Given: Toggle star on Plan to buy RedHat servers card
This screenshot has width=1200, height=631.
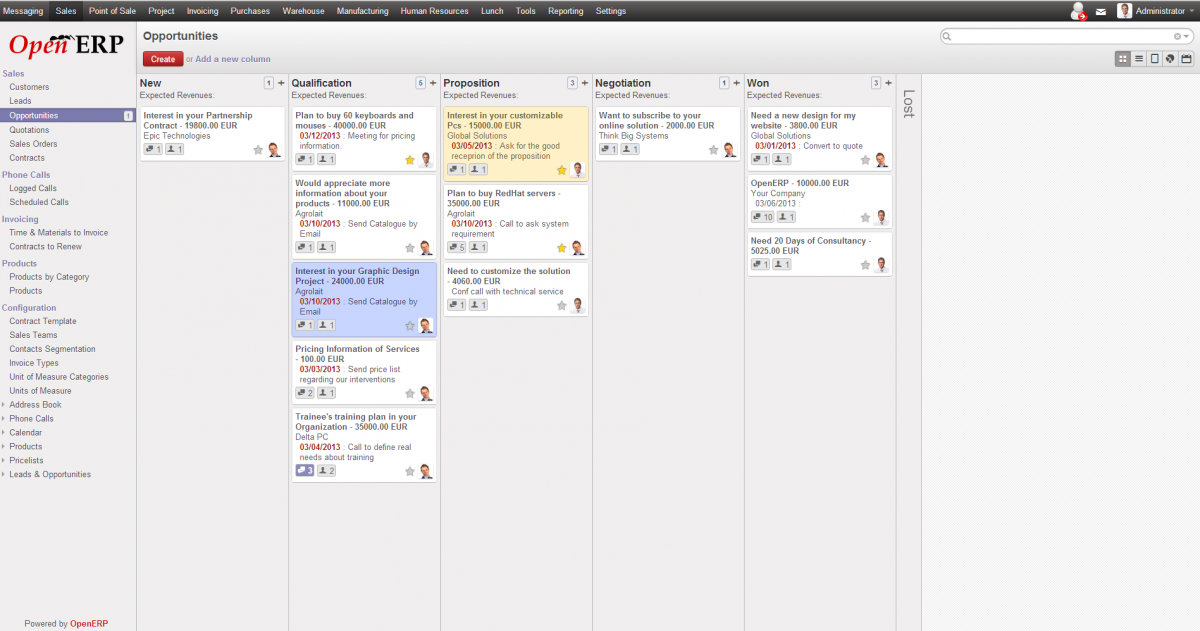Looking at the screenshot, I should (x=562, y=248).
